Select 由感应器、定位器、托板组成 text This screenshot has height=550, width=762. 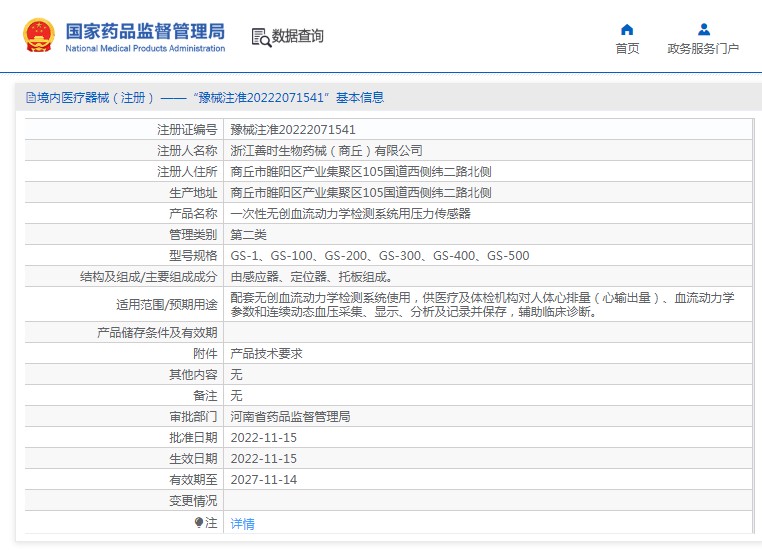pos(311,277)
